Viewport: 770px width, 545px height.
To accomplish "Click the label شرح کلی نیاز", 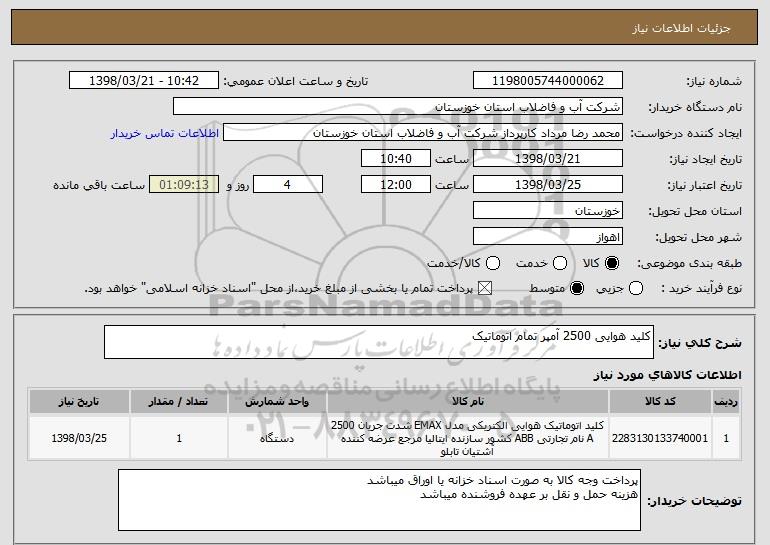I will pyautogui.click(x=700, y=343).
